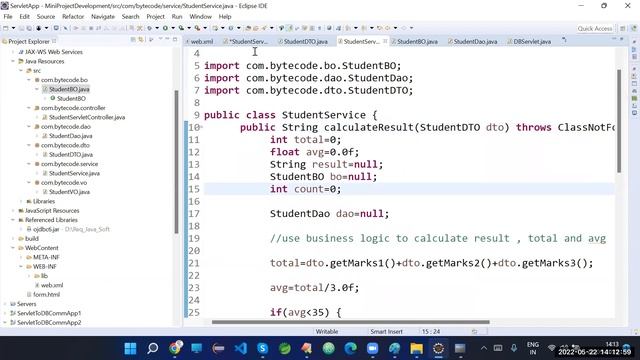This screenshot has height=360, width=640.
Task: Switch to the Java EE perspective icon
Action: pos(634,29)
